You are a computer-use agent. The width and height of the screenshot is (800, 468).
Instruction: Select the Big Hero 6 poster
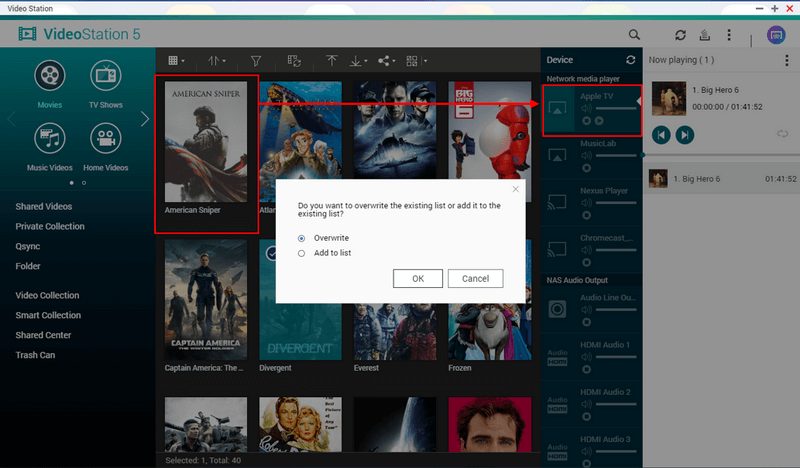490,130
